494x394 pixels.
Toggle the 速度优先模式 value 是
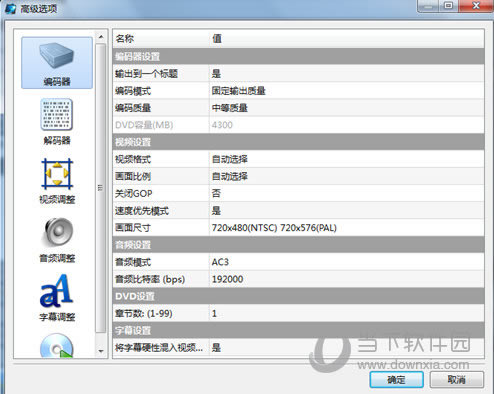coord(347,211)
